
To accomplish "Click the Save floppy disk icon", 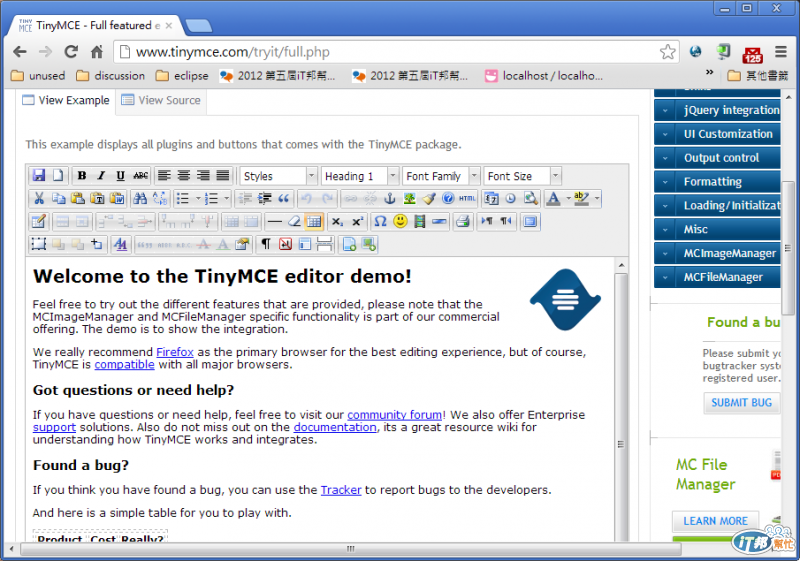I will pos(39,175).
